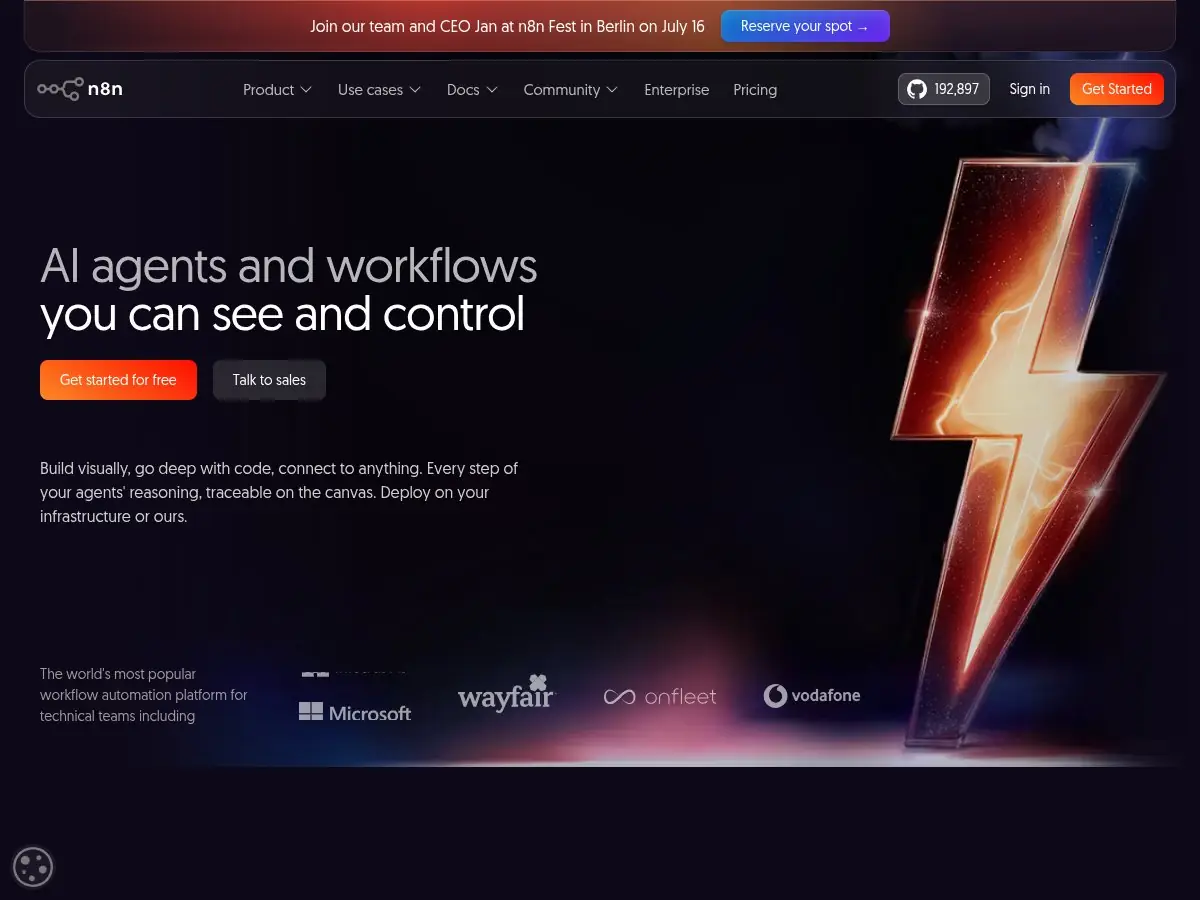The width and height of the screenshot is (1200, 900).
Task: Open the cookie settings icon
Action: coord(33,867)
